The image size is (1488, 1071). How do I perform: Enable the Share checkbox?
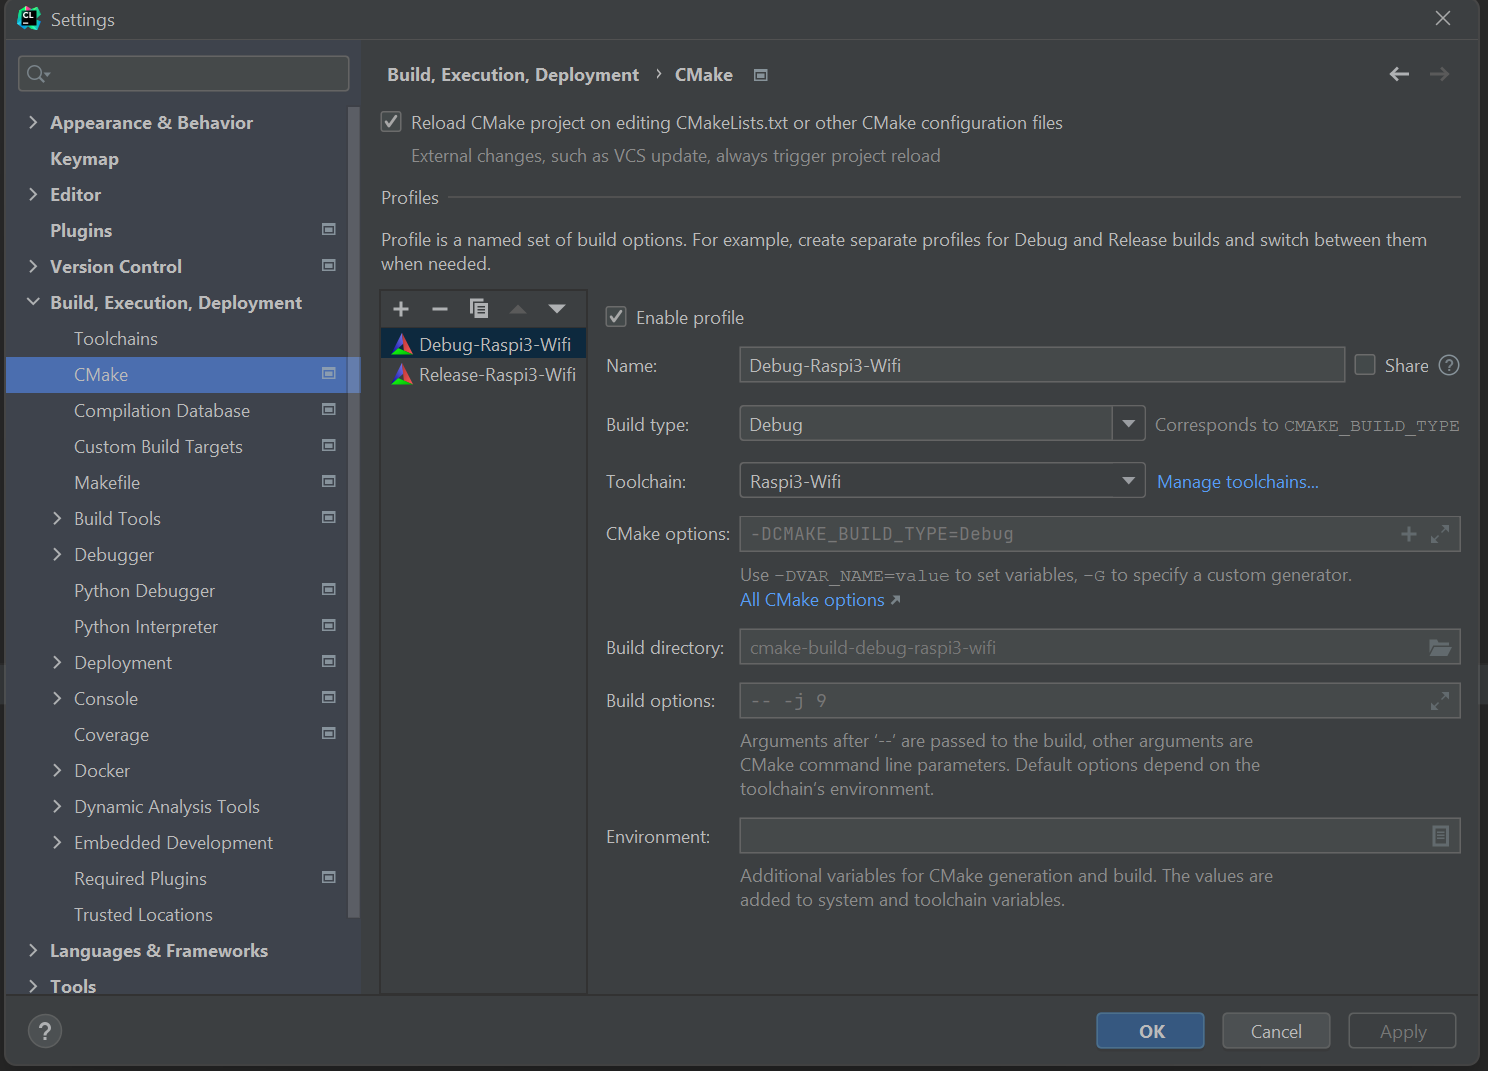pyautogui.click(x=1365, y=365)
